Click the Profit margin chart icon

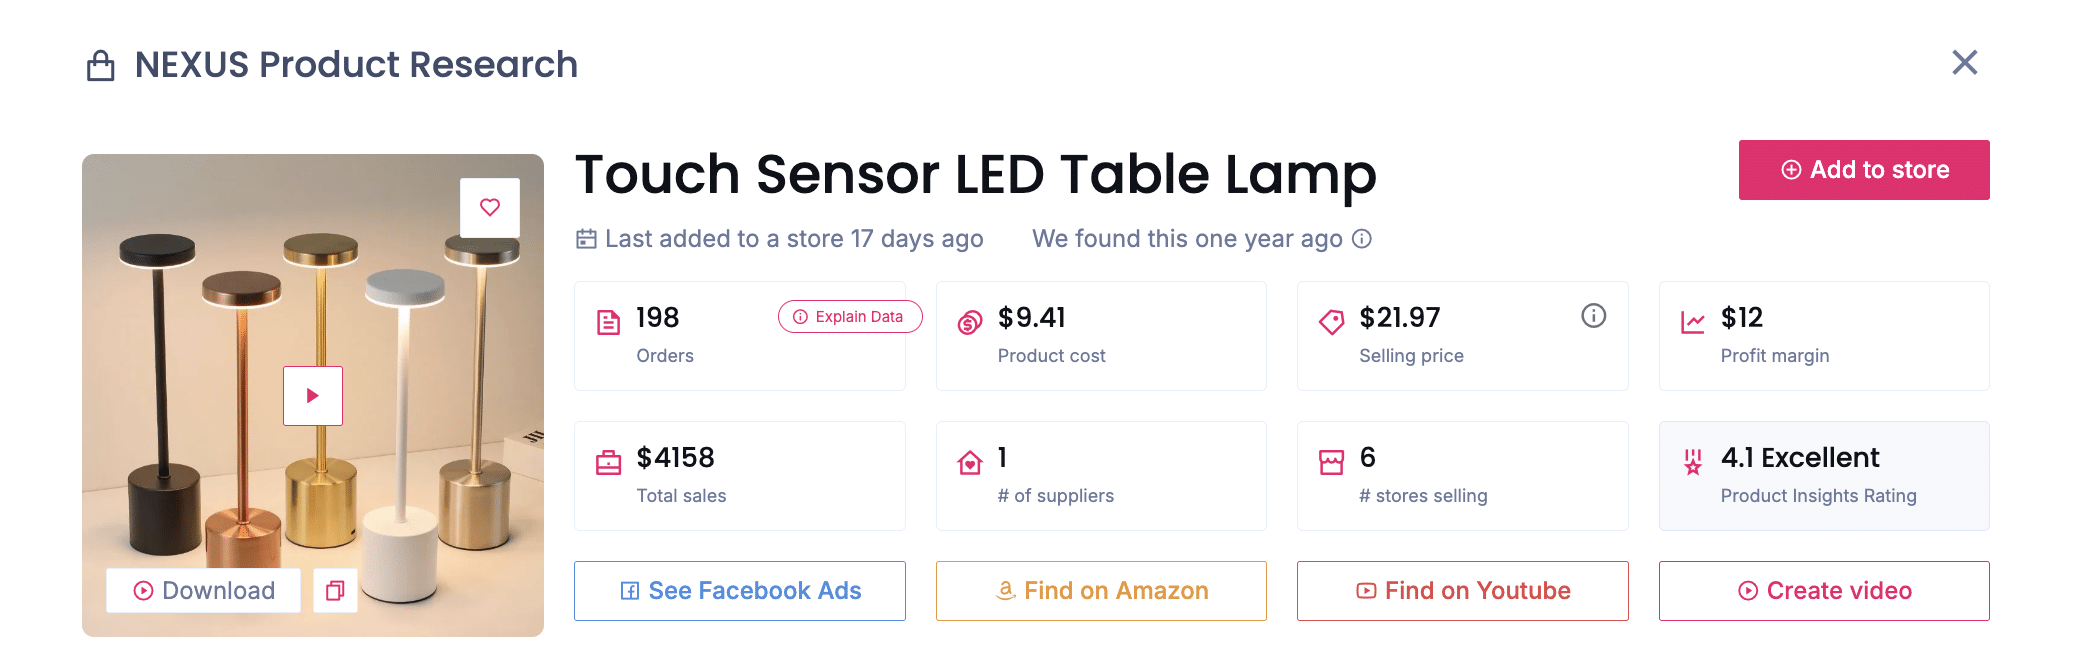pos(1692,322)
